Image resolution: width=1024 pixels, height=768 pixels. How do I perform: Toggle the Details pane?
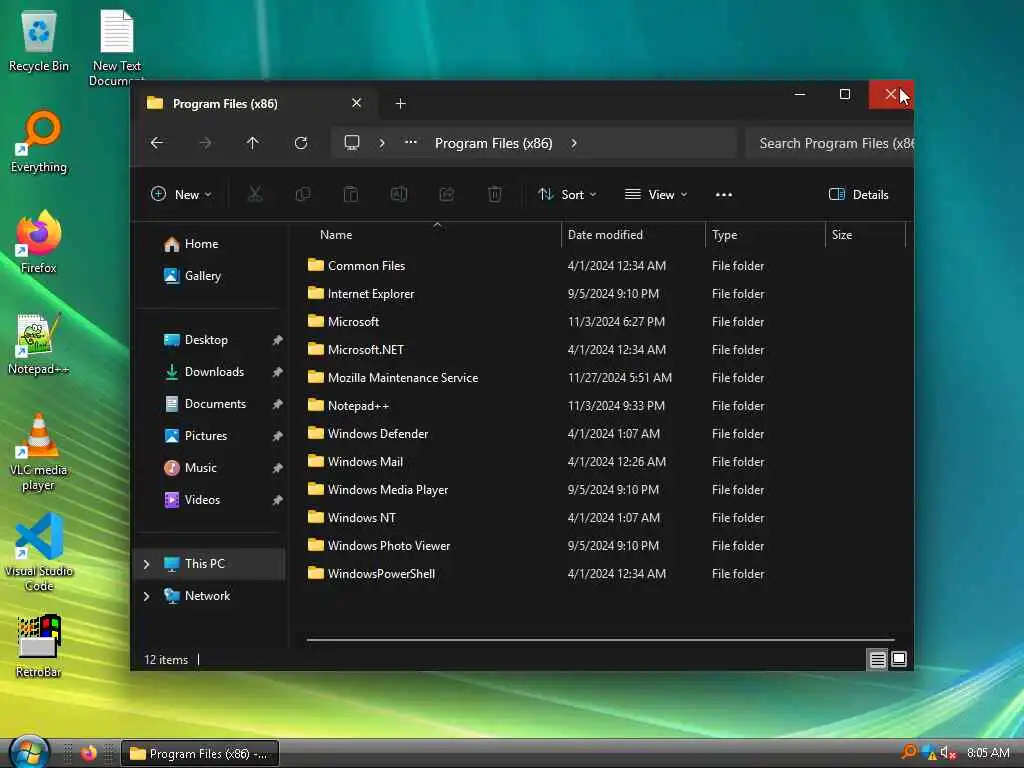[858, 195]
